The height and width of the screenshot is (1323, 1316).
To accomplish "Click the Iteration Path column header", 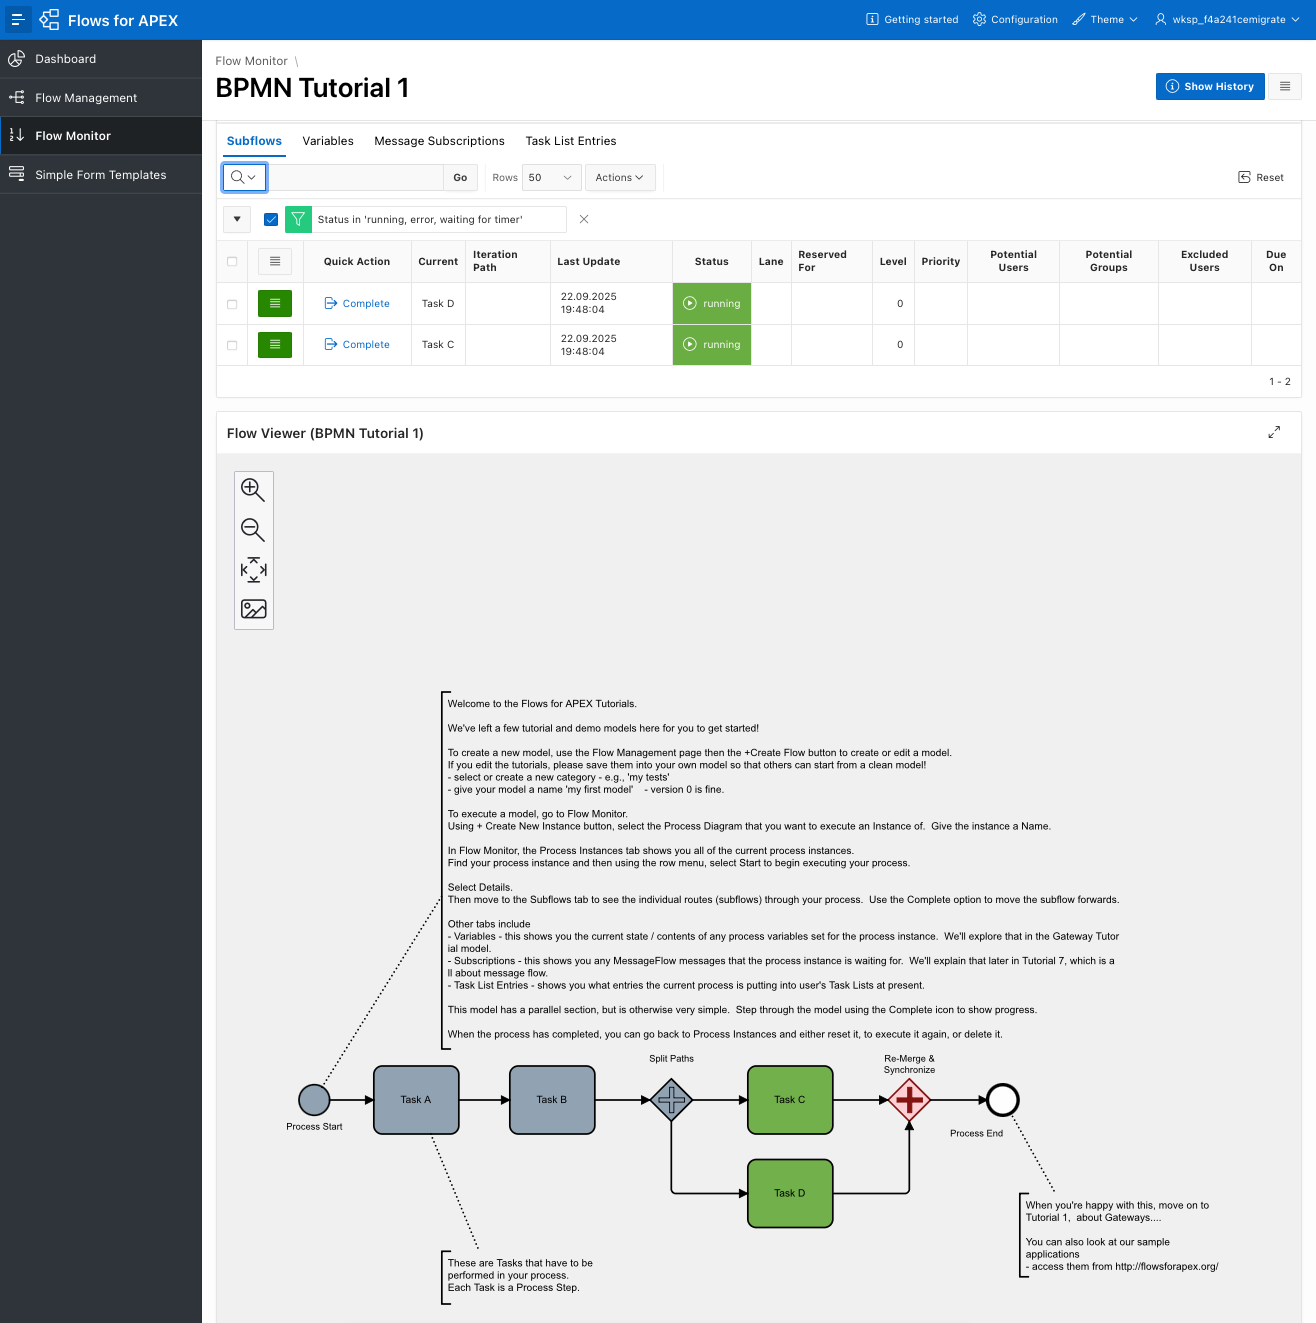I will coord(495,261).
